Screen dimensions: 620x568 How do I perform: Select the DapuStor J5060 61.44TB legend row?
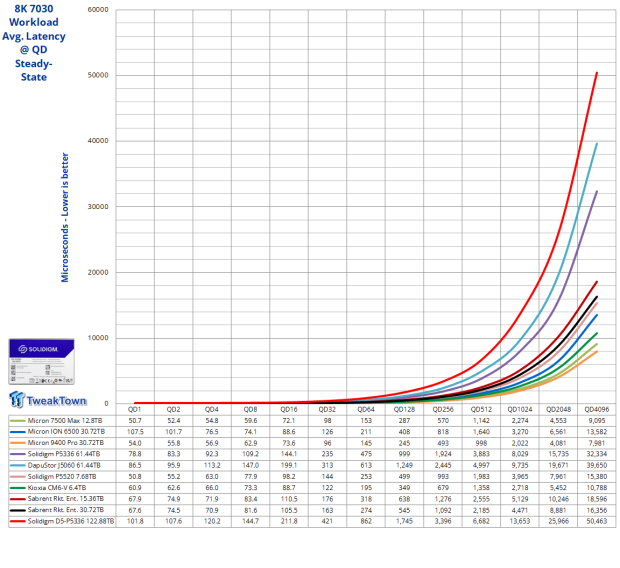[62, 465]
